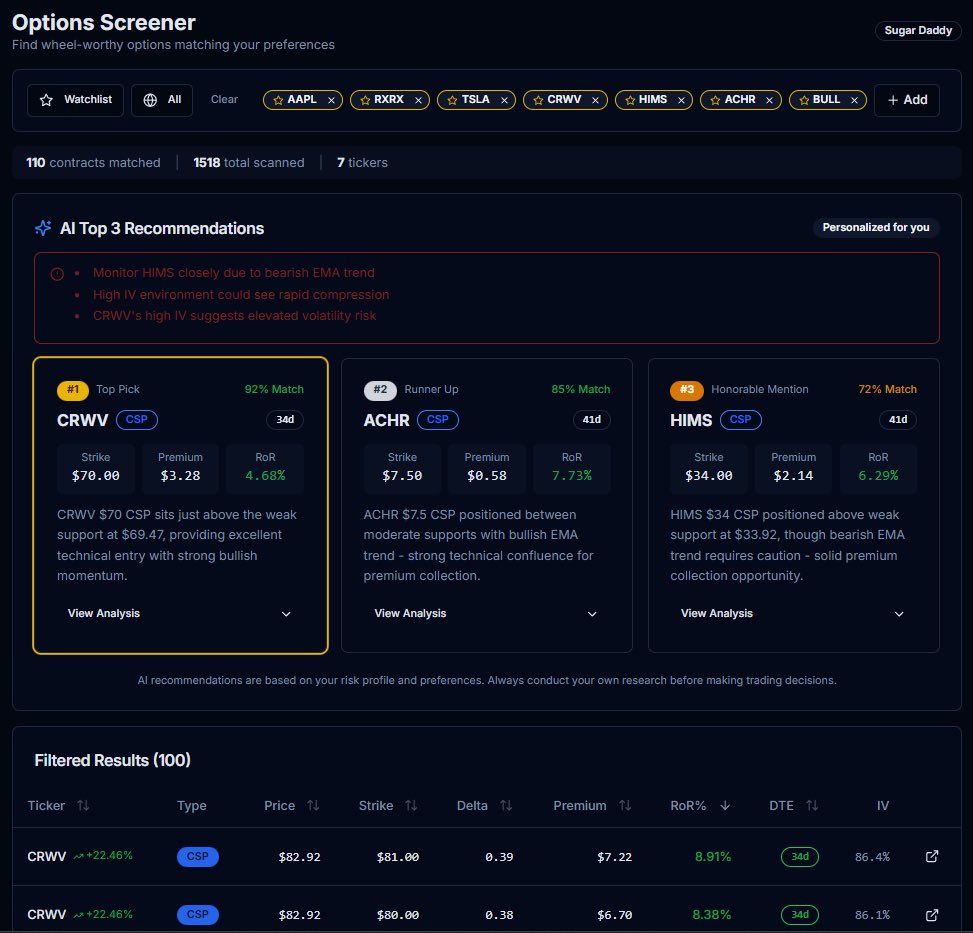Click the star icon on CRWV chip
973x933 pixels.
[x=538, y=100]
